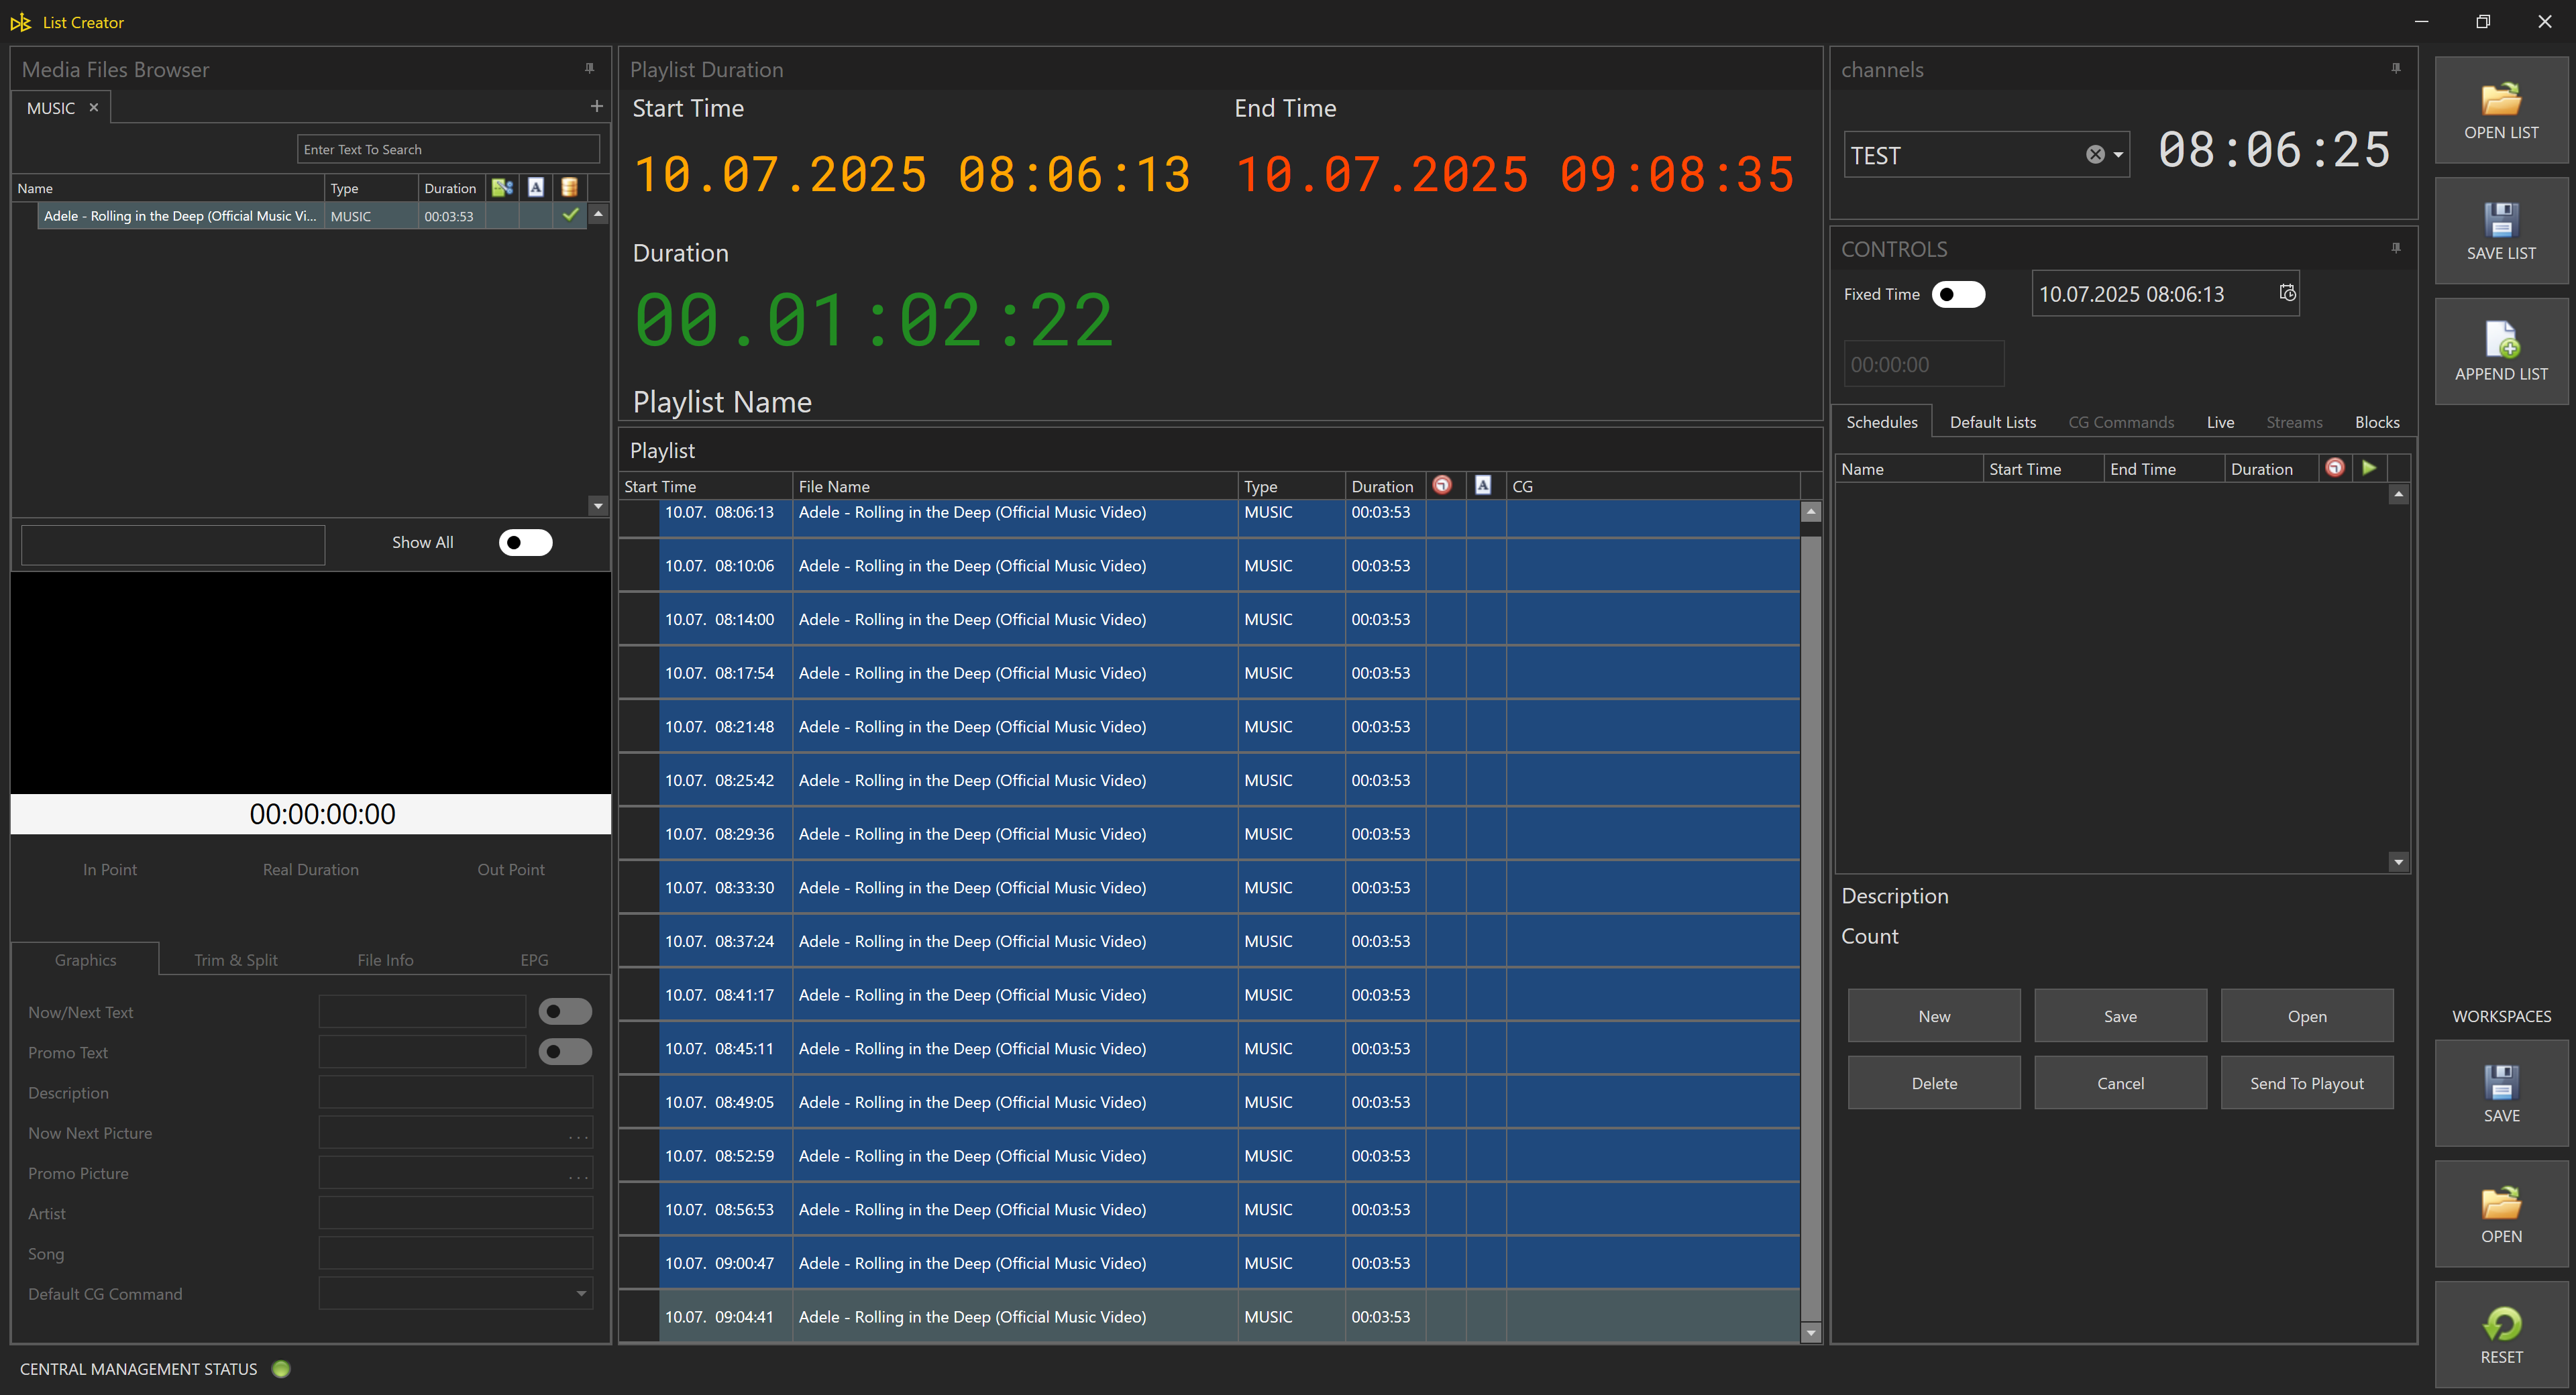Click the 'A' icon in Playlist header
2576x1395 pixels.
click(x=1483, y=485)
